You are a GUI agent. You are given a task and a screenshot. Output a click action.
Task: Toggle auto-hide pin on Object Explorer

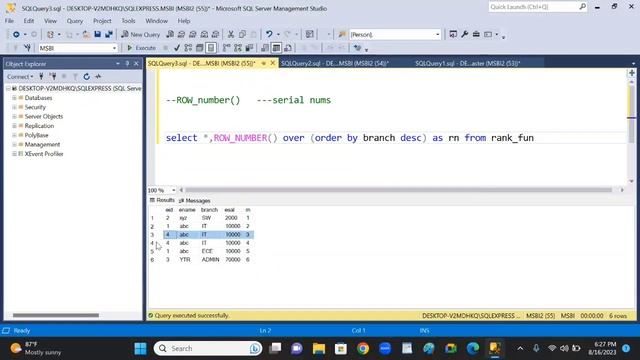[x=127, y=64]
